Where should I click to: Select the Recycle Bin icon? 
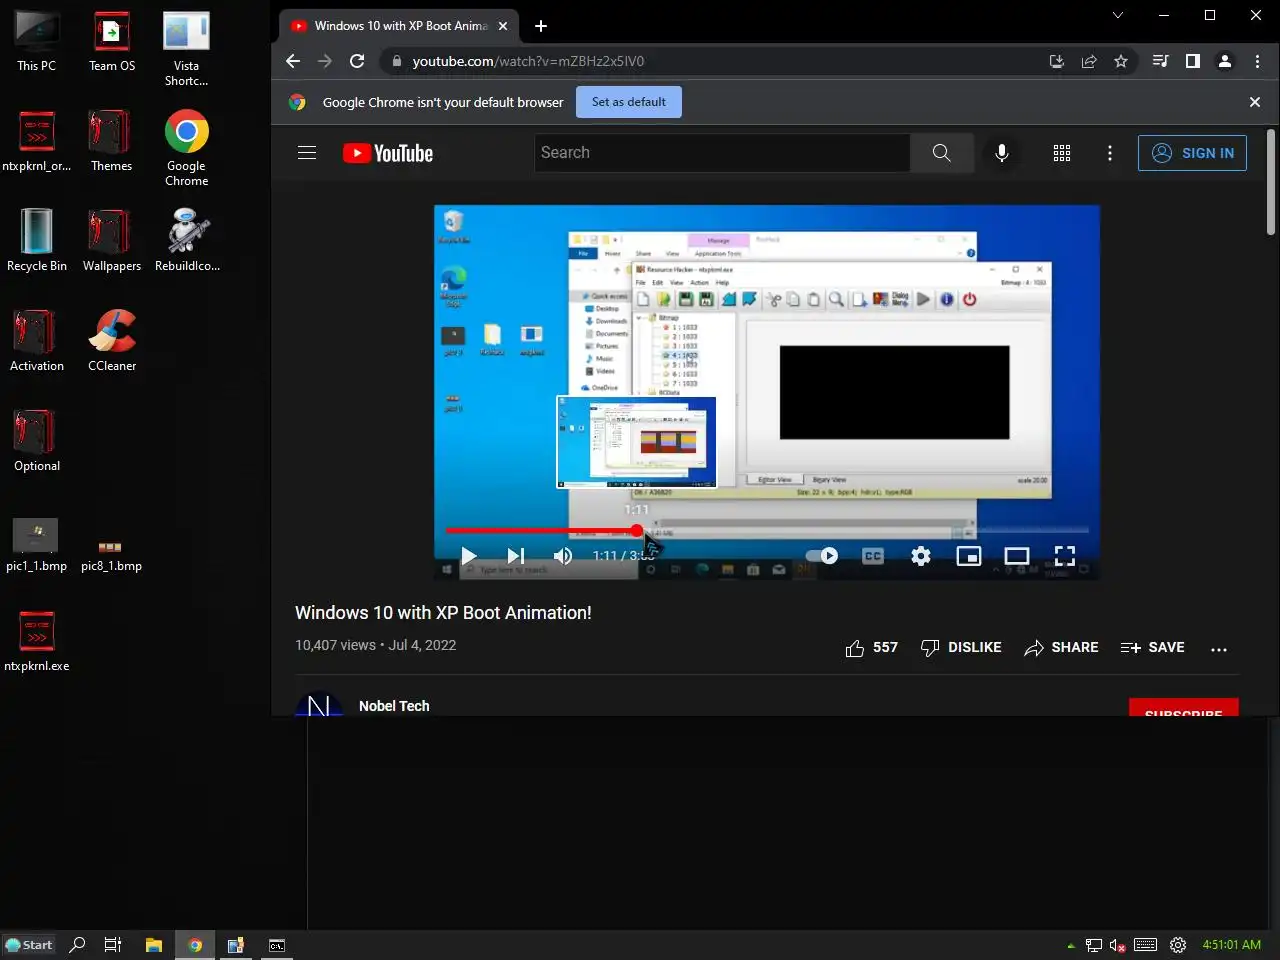pyautogui.click(x=37, y=241)
